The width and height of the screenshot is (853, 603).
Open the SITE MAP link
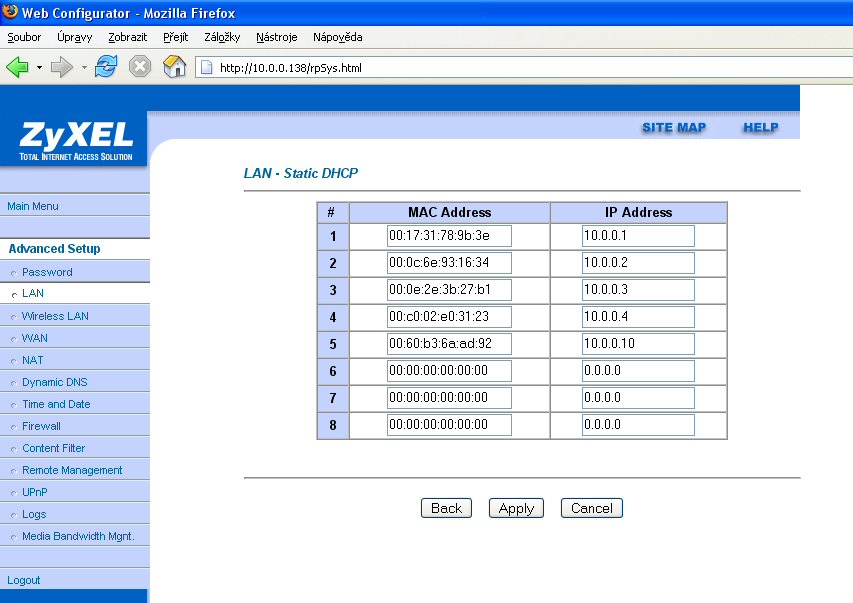[x=673, y=127]
